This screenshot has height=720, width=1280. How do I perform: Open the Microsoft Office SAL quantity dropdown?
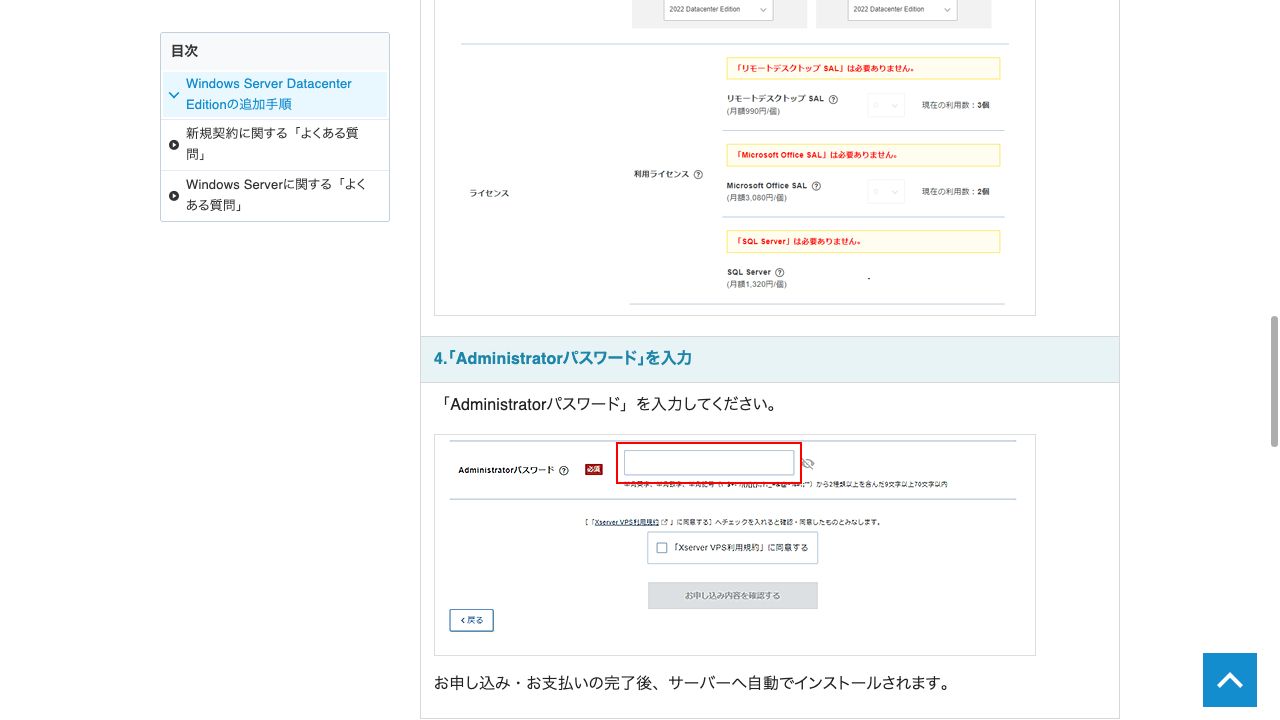tap(886, 191)
